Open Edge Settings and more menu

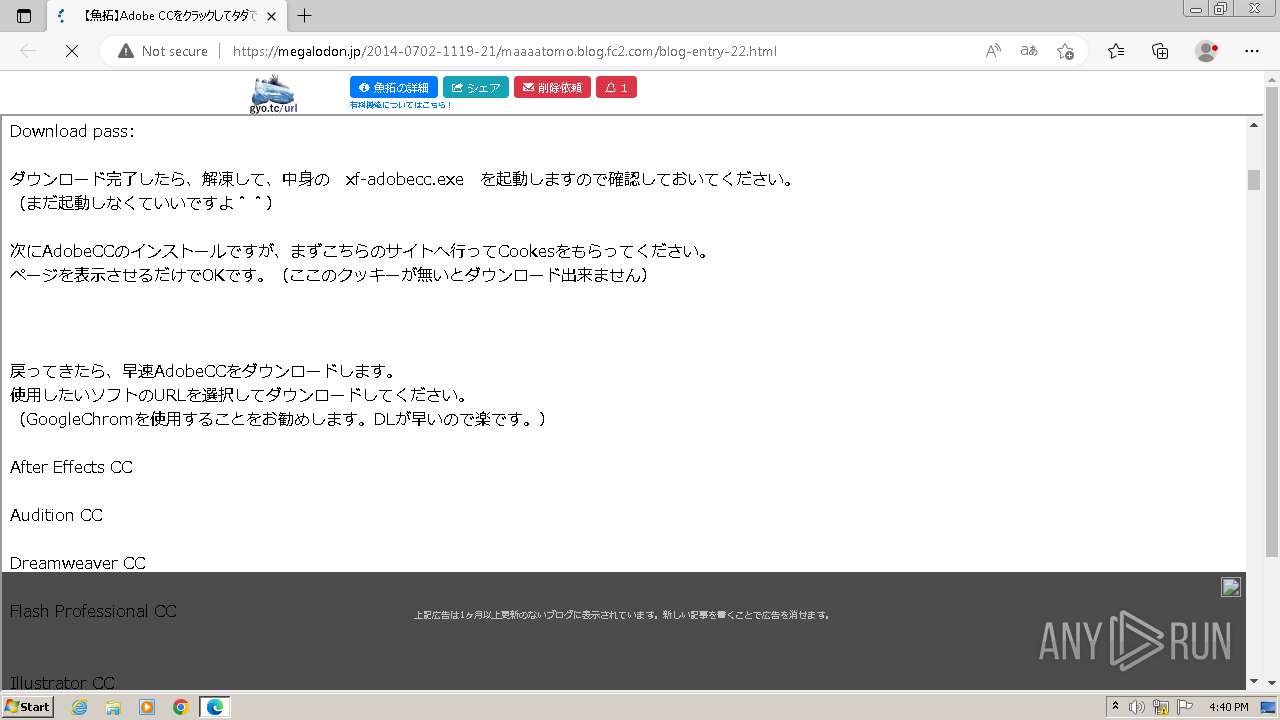tap(1252, 51)
